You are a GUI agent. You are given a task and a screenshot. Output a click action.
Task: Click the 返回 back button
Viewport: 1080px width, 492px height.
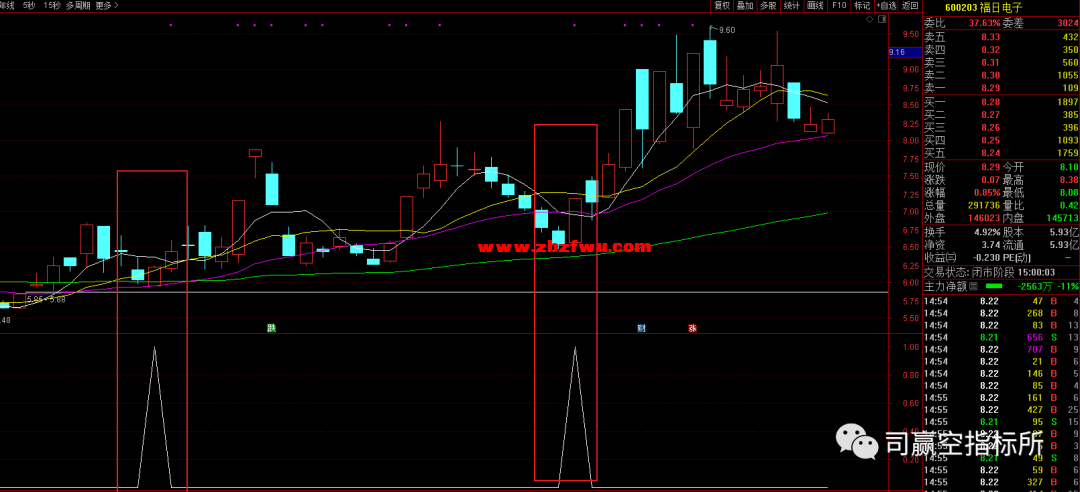pos(910,6)
